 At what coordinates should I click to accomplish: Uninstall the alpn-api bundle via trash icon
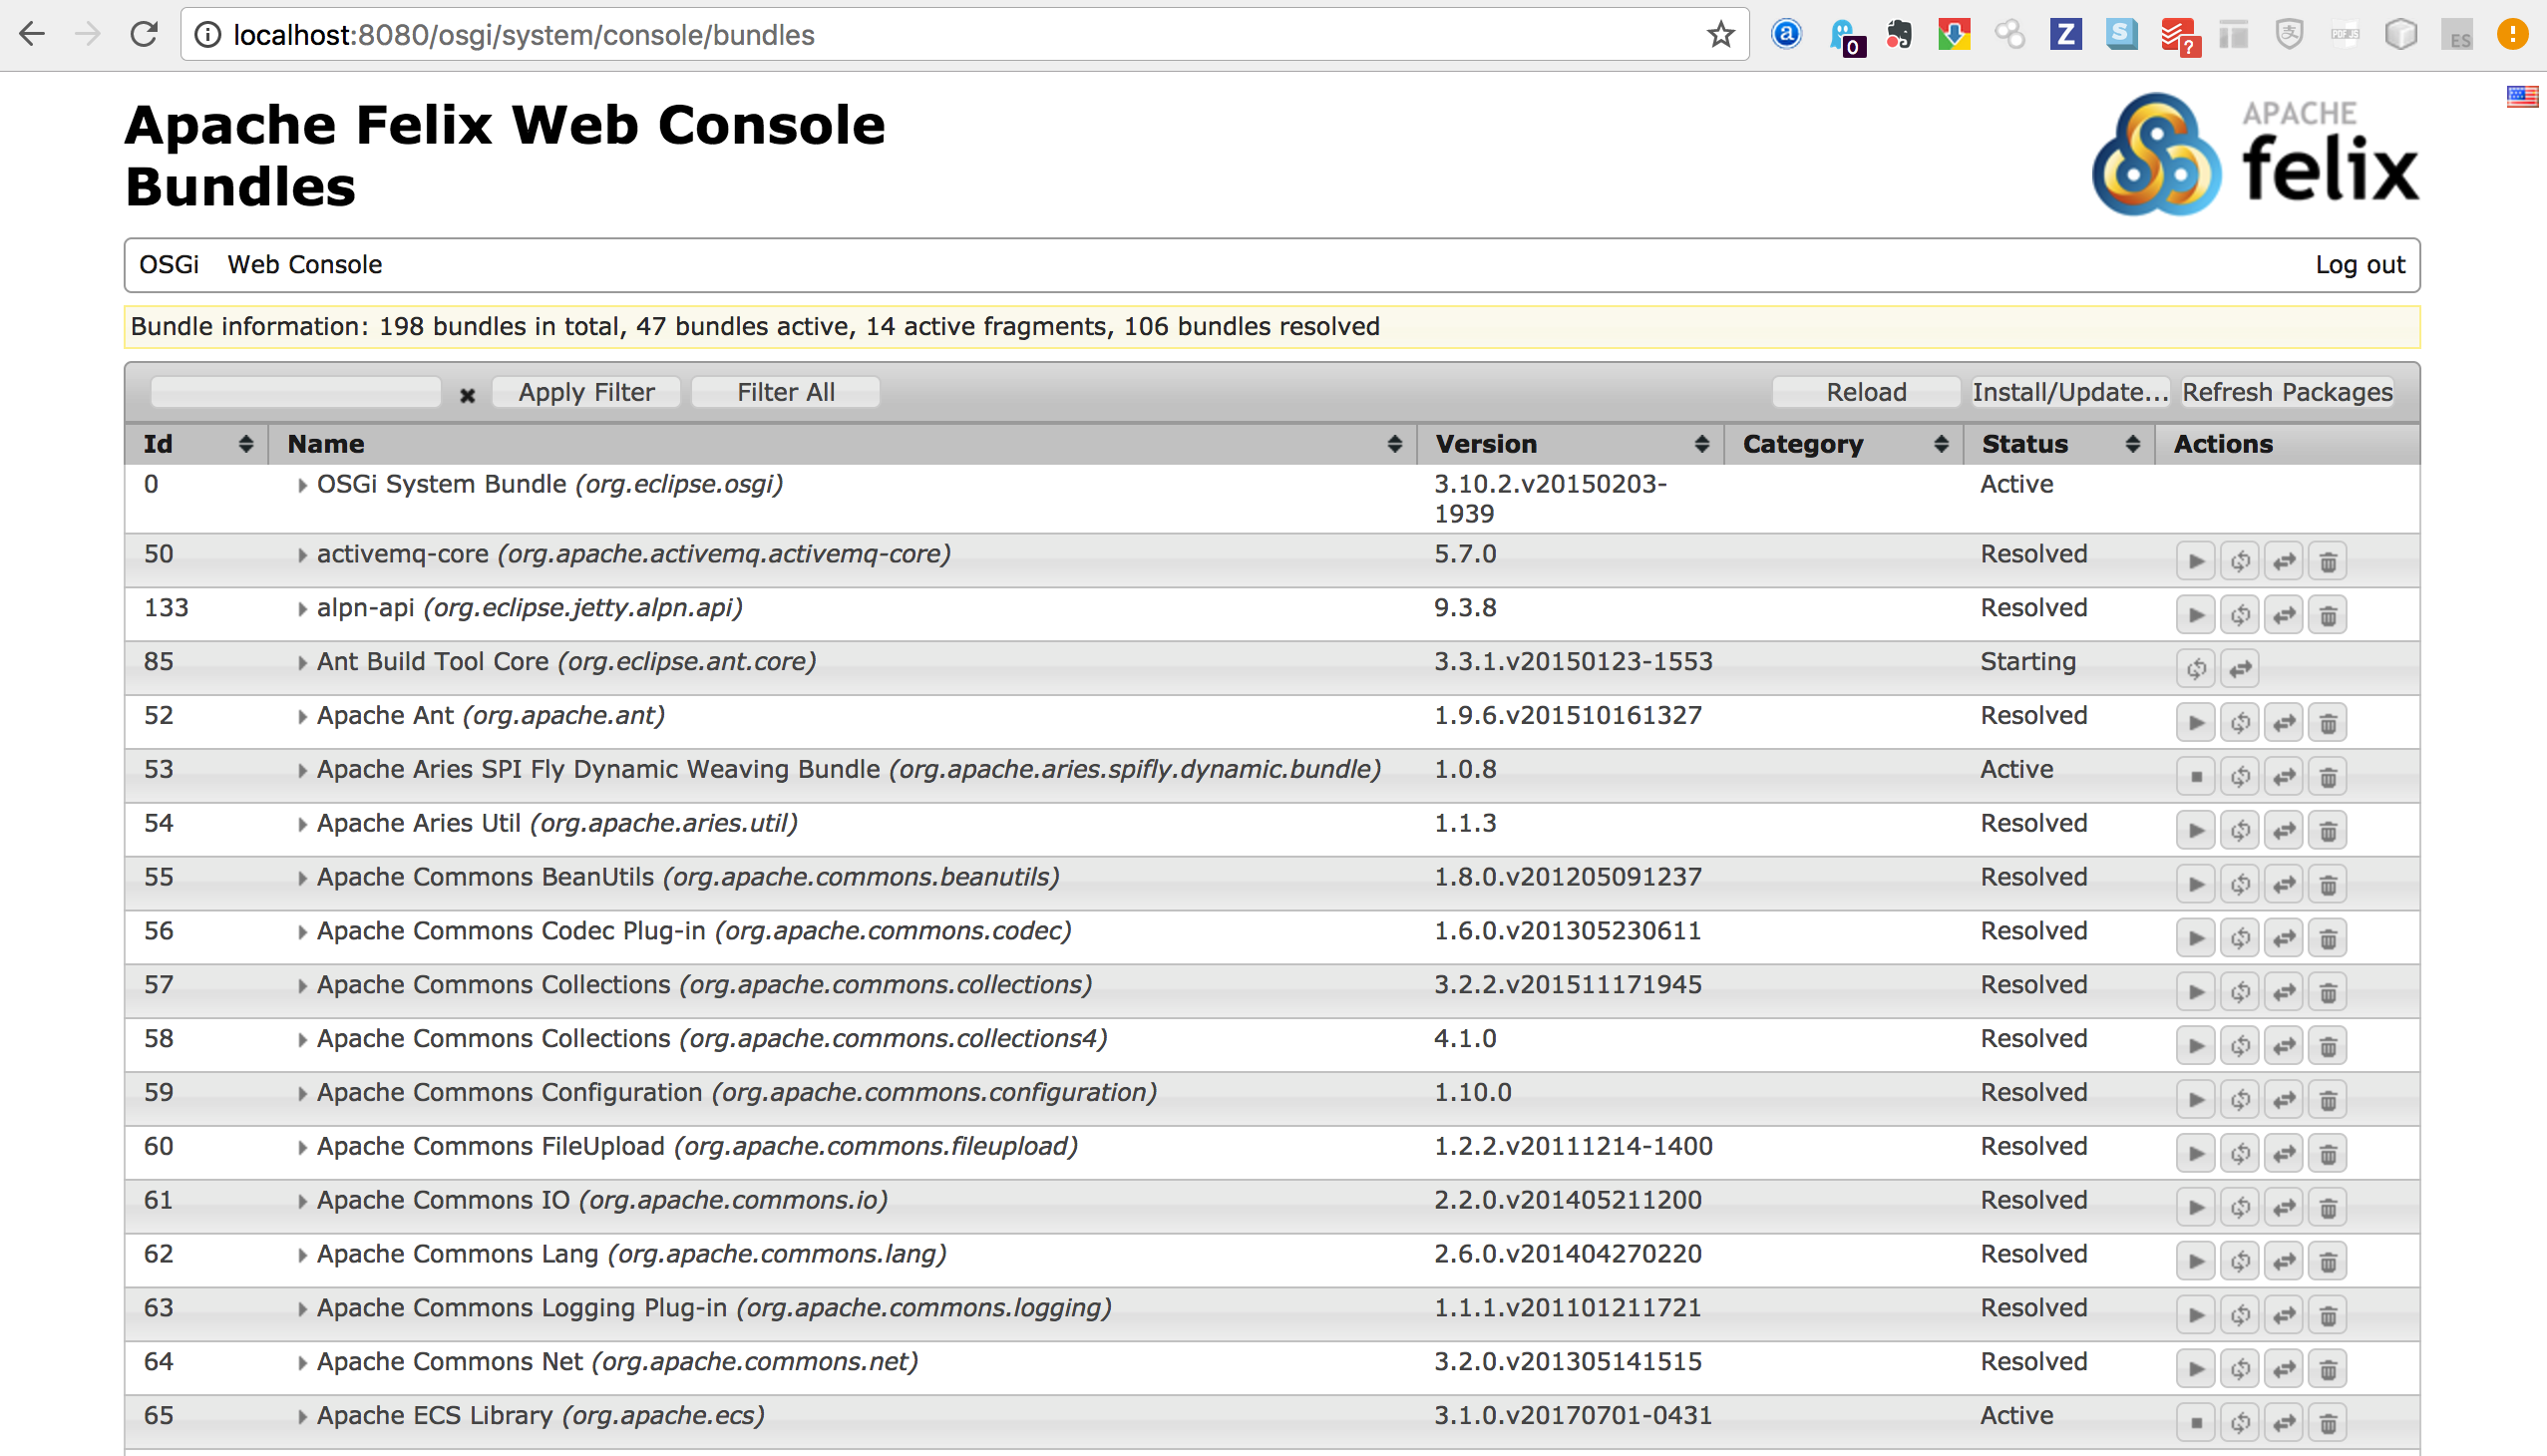[x=2327, y=615]
